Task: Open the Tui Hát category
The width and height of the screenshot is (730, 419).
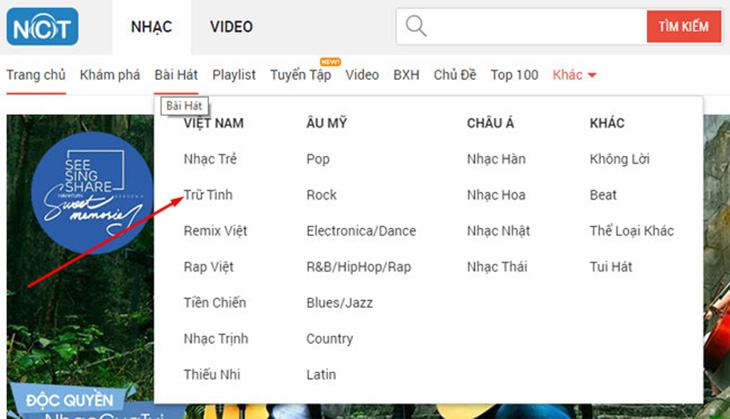Action: pos(611,267)
